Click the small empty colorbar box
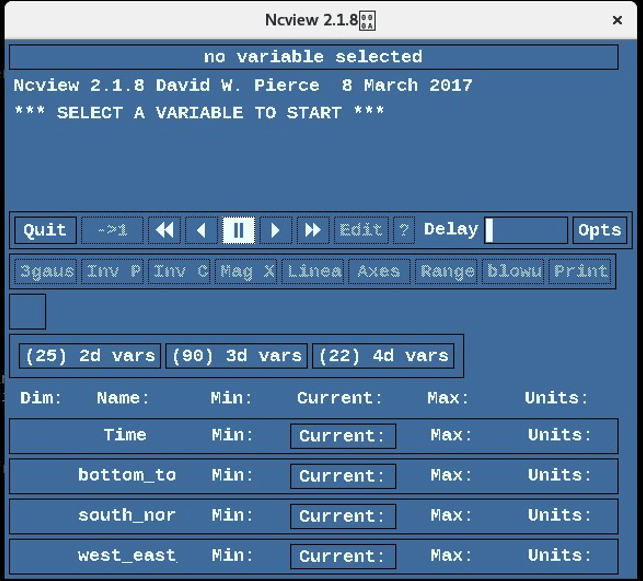 [x=27, y=312]
